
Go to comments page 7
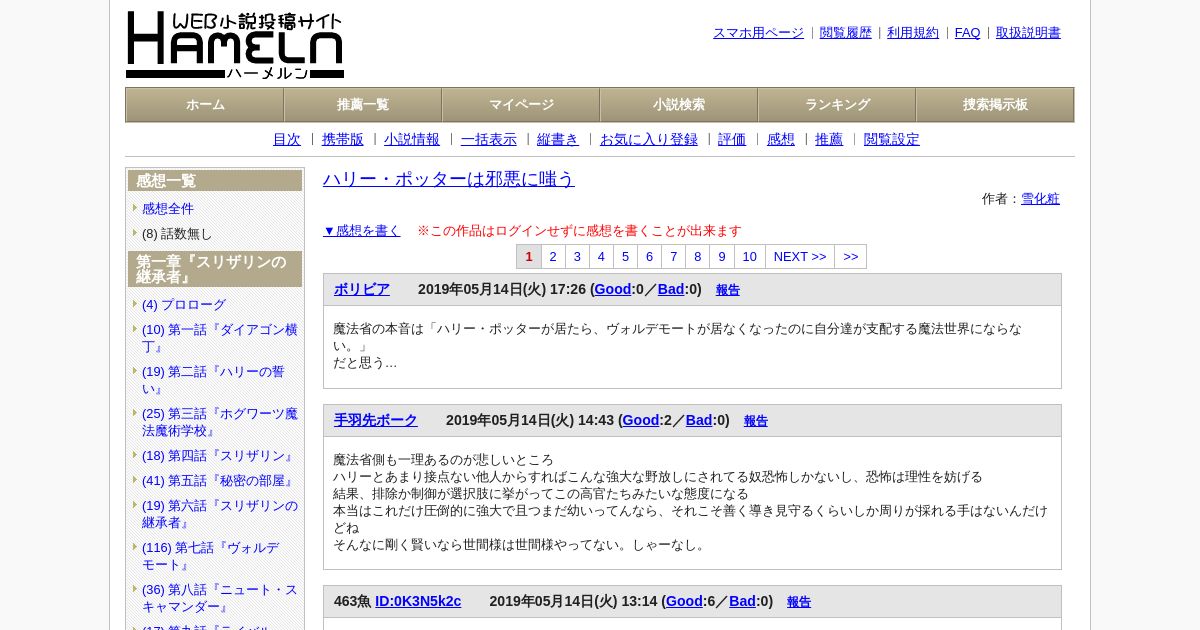tap(673, 257)
